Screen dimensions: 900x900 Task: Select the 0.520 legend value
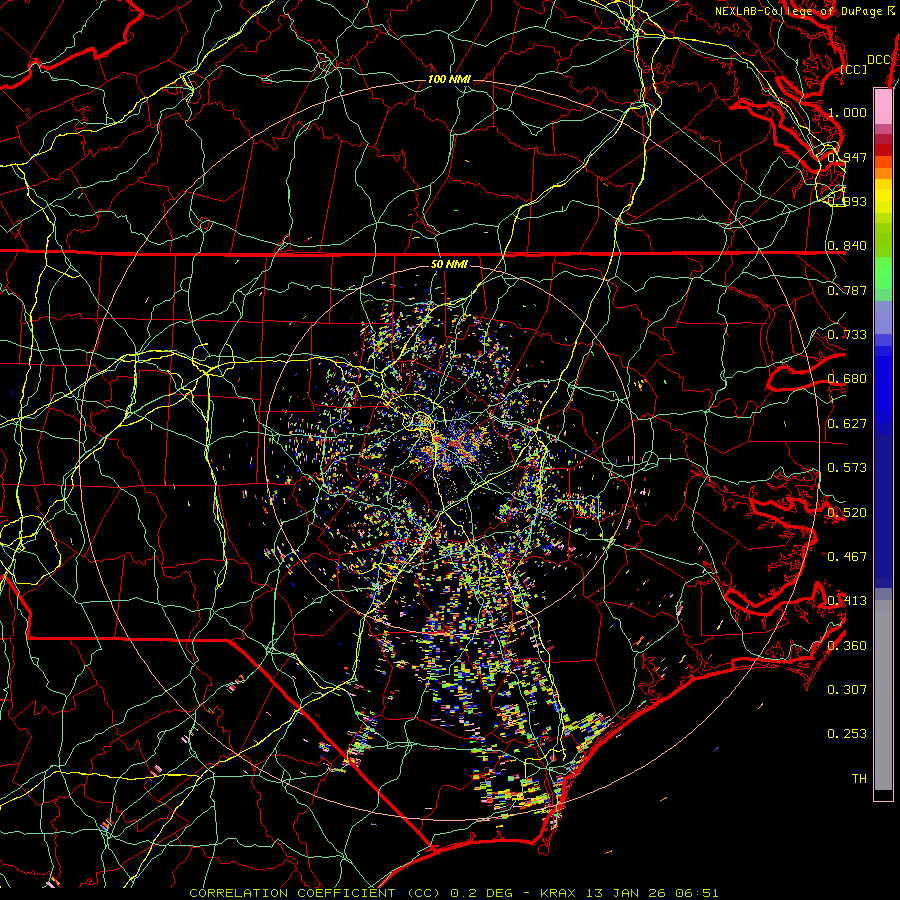pyautogui.click(x=847, y=513)
